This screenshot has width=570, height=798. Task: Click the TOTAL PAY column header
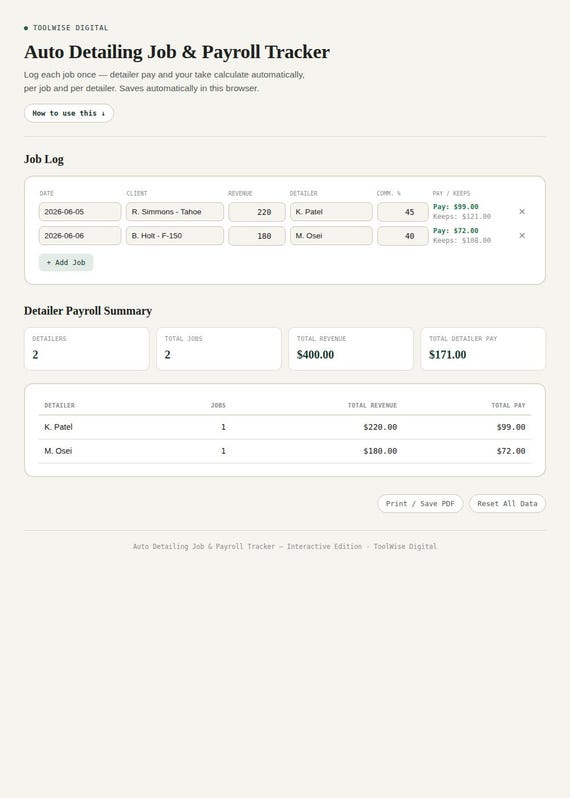[508, 405]
